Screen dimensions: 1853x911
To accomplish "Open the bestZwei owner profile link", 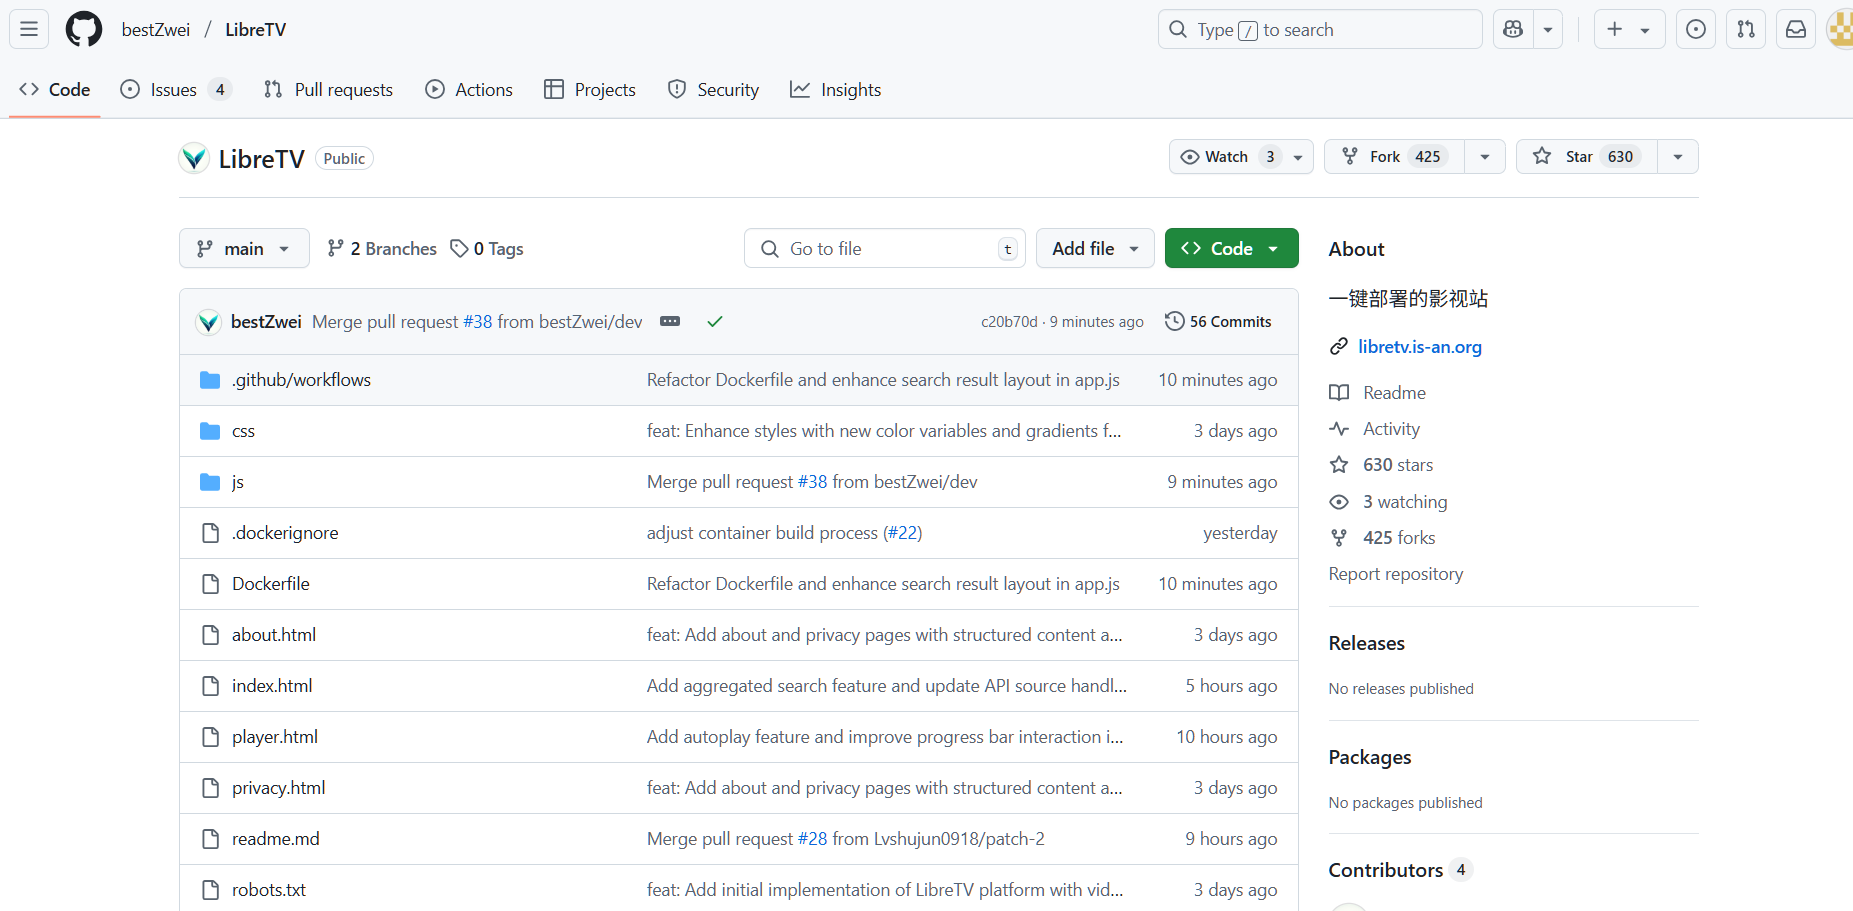I will tap(156, 30).
